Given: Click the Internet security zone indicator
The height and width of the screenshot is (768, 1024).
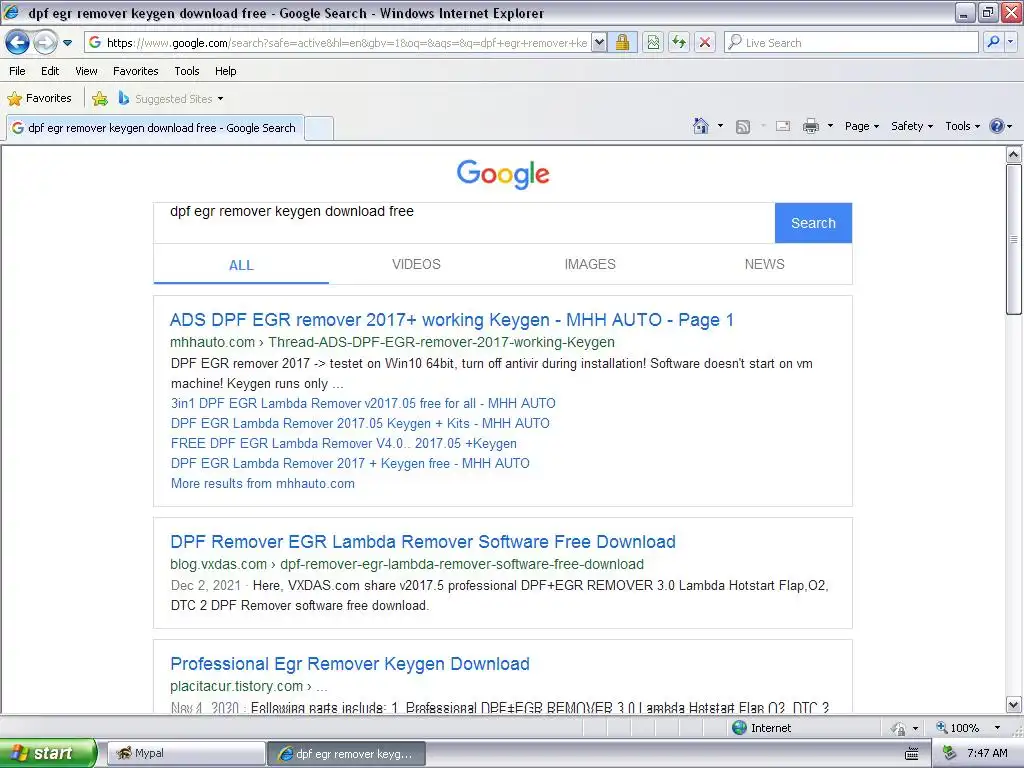Looking at the screenshot, I should (x=761, y=728).
